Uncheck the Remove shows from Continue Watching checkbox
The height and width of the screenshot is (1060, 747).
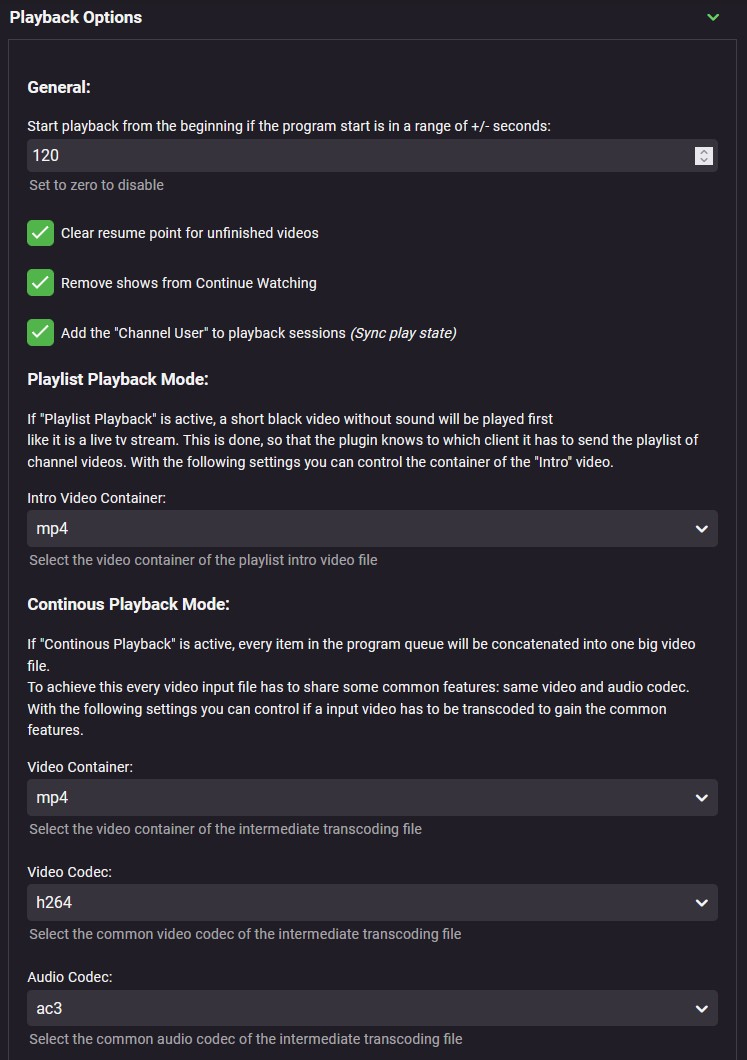40,283
